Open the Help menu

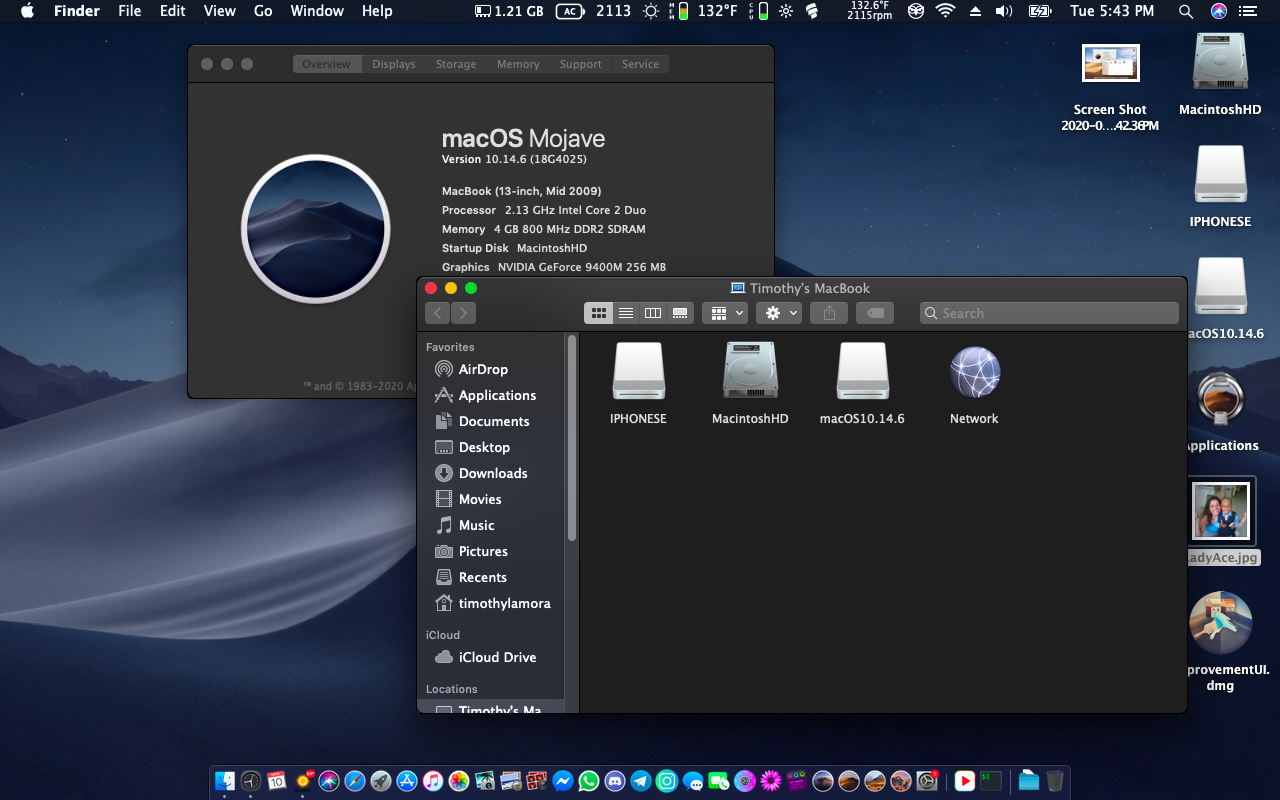tap(377, 11)
